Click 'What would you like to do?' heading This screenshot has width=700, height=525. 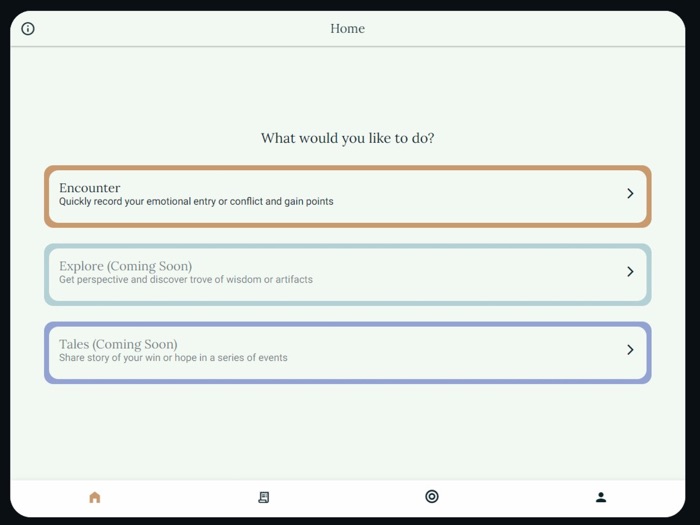click(347, 138)
